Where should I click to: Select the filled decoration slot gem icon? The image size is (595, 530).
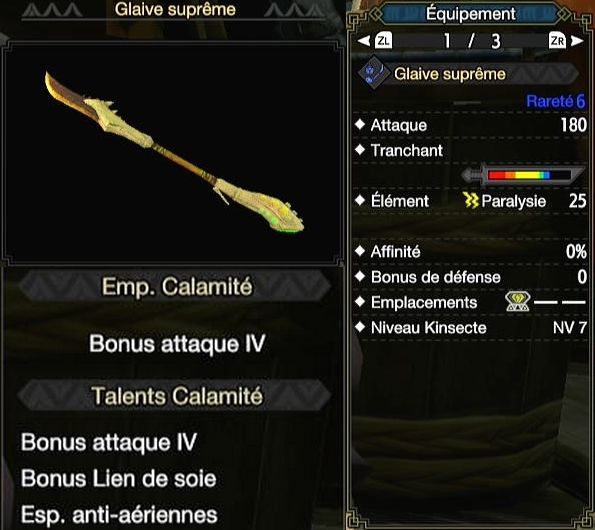click(518, 302)
